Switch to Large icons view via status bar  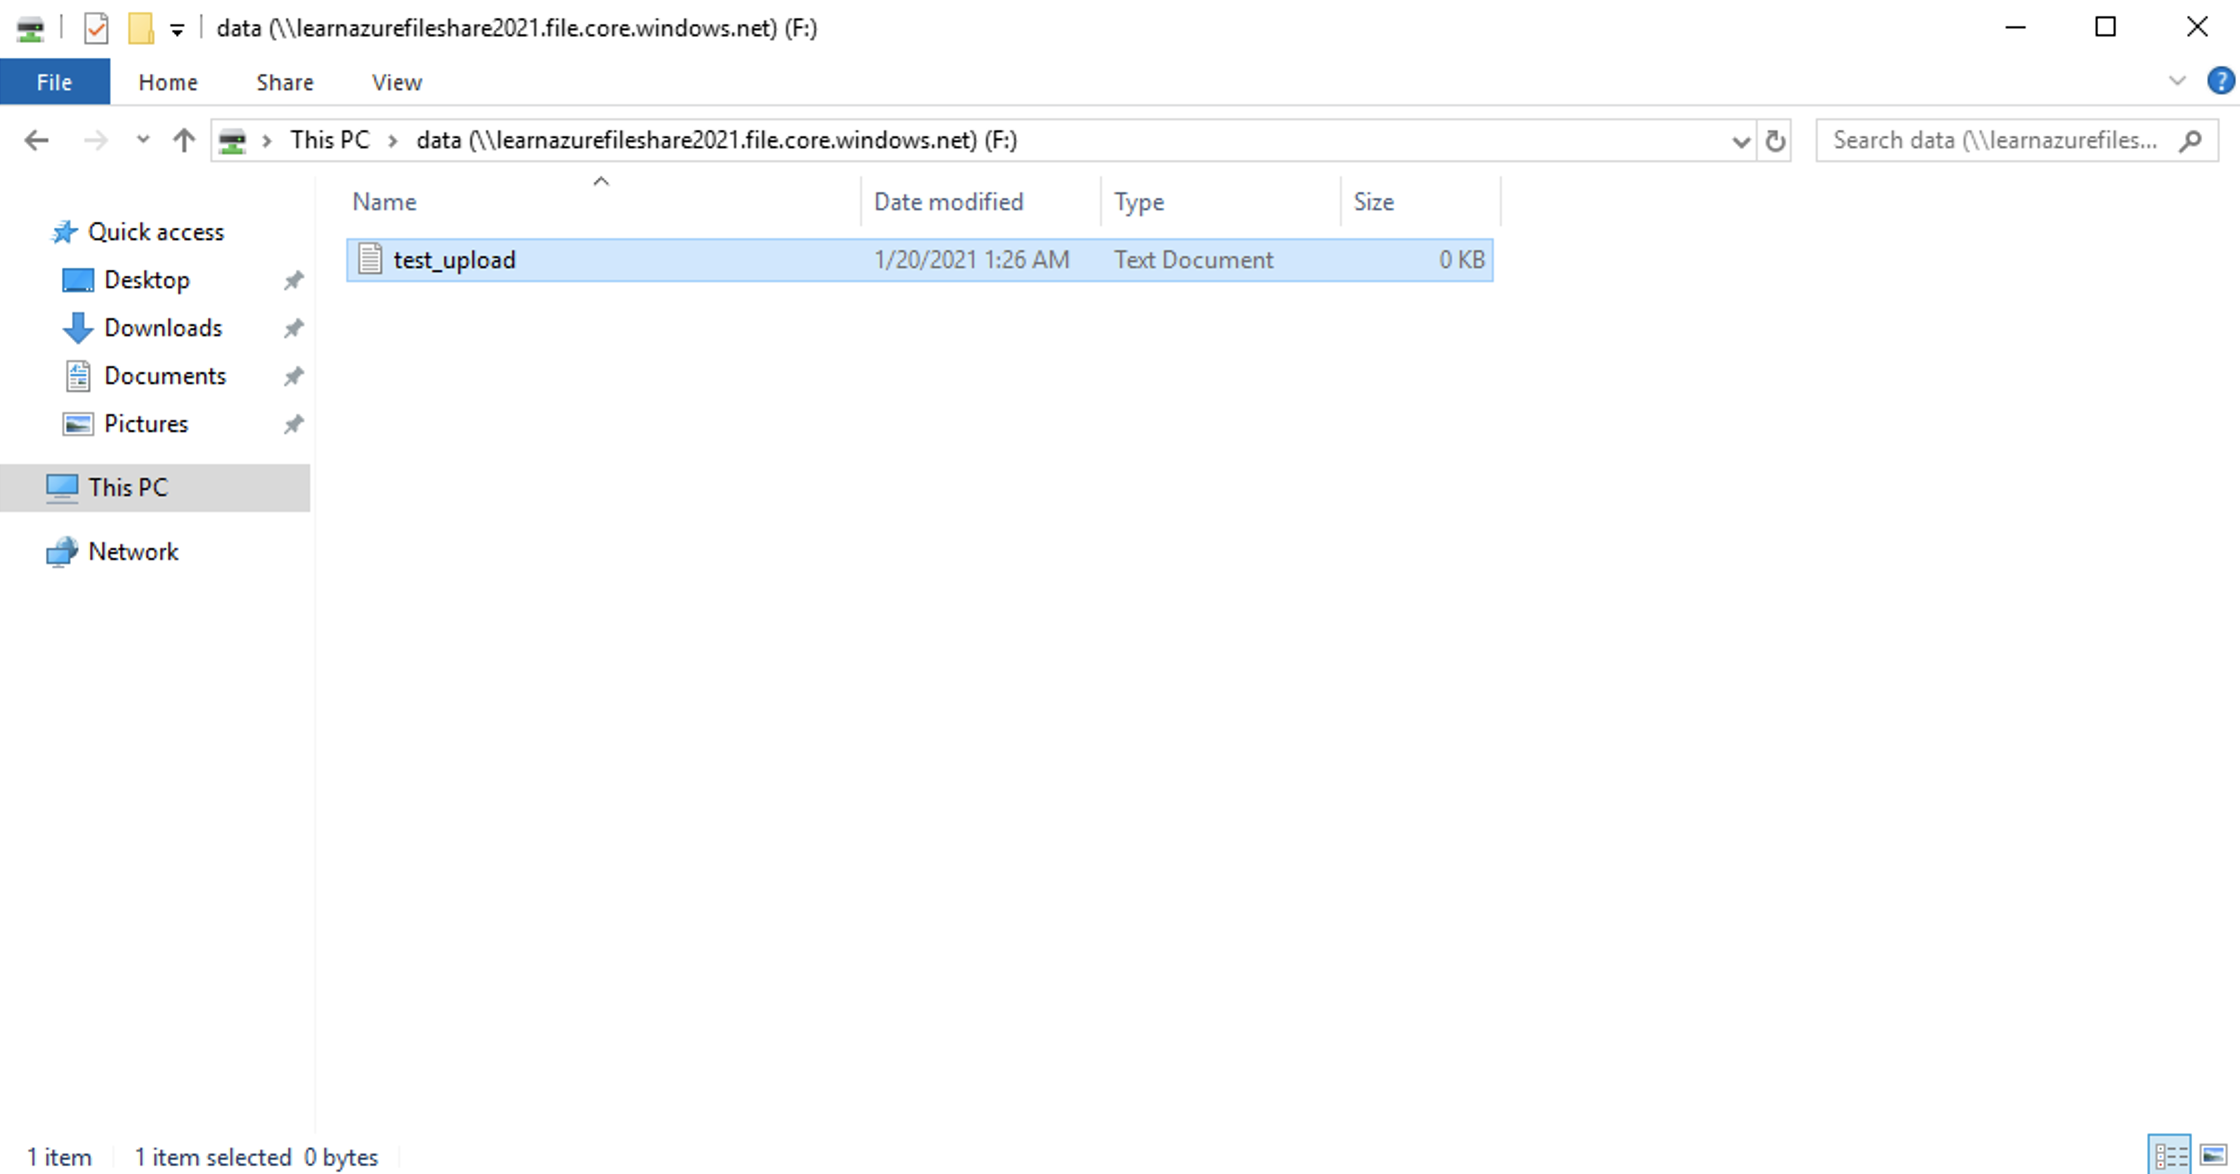2213,1156
